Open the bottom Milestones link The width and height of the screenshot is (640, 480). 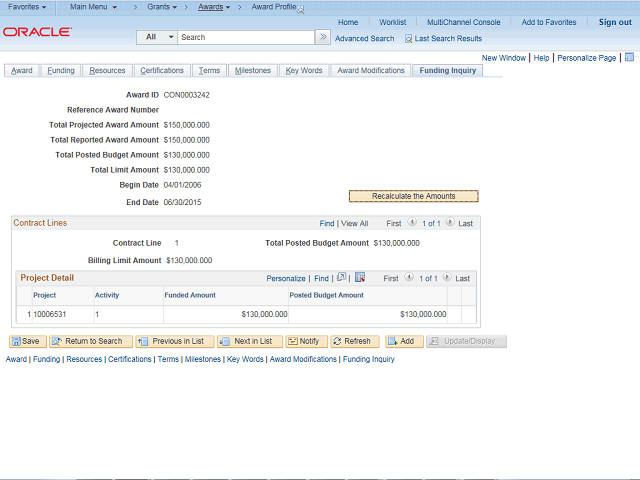203,359
